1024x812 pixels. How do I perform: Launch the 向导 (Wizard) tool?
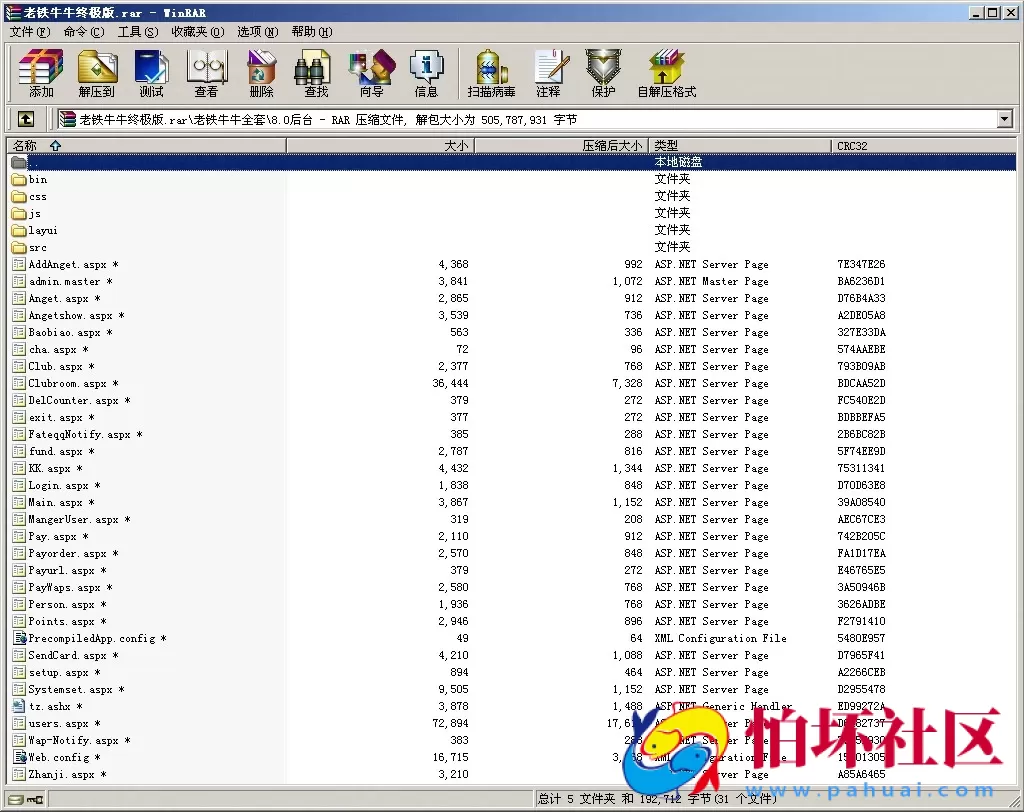[x=371, y=73]
